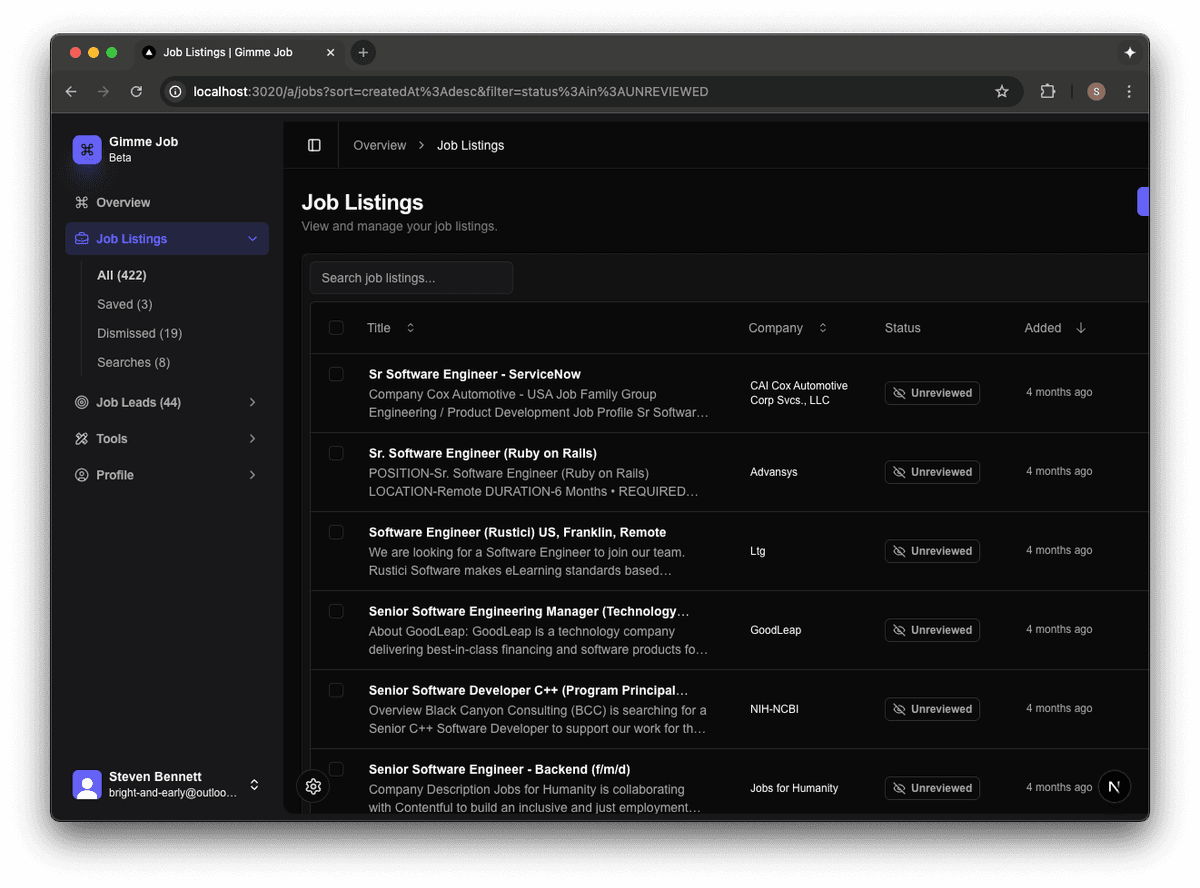
Task: Click Unreviewed status for GoodLeap job
Action: (x=932, y=630)
